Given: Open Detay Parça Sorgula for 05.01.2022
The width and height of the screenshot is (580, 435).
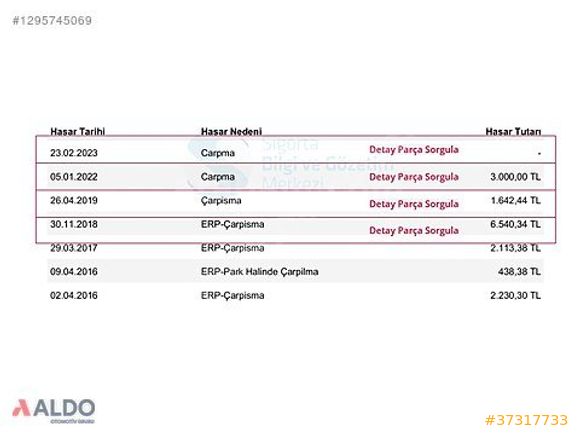Looking at the screenshot, I should (414, 177).
